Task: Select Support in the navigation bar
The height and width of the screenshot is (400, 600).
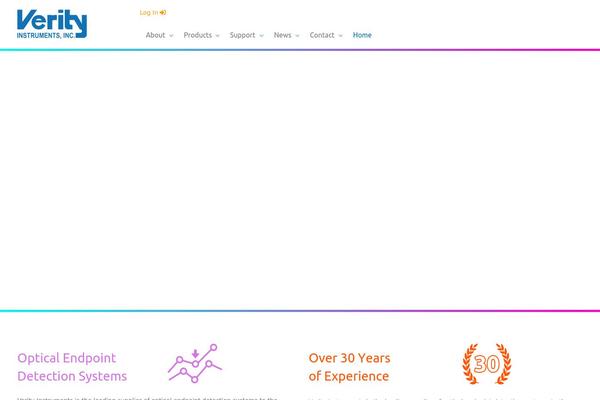Action: [242, 35]
